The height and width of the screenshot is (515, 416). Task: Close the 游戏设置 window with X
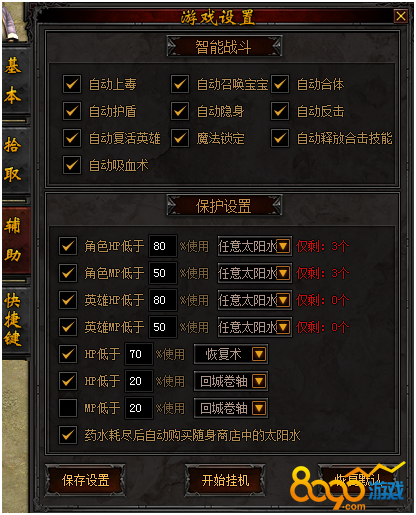click(x=401, y=16)
